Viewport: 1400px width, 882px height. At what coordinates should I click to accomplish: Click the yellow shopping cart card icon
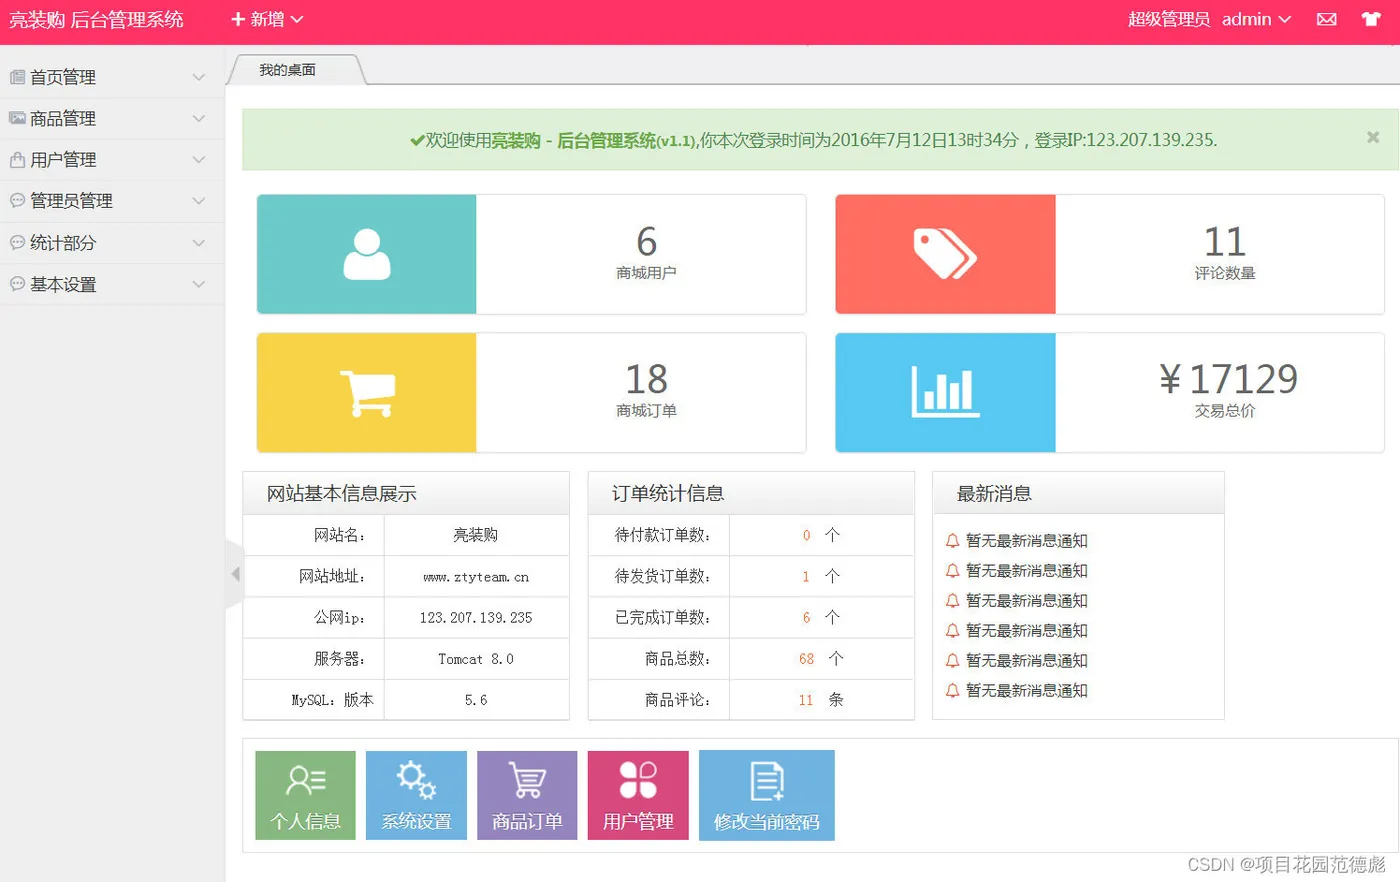(367, 393)
